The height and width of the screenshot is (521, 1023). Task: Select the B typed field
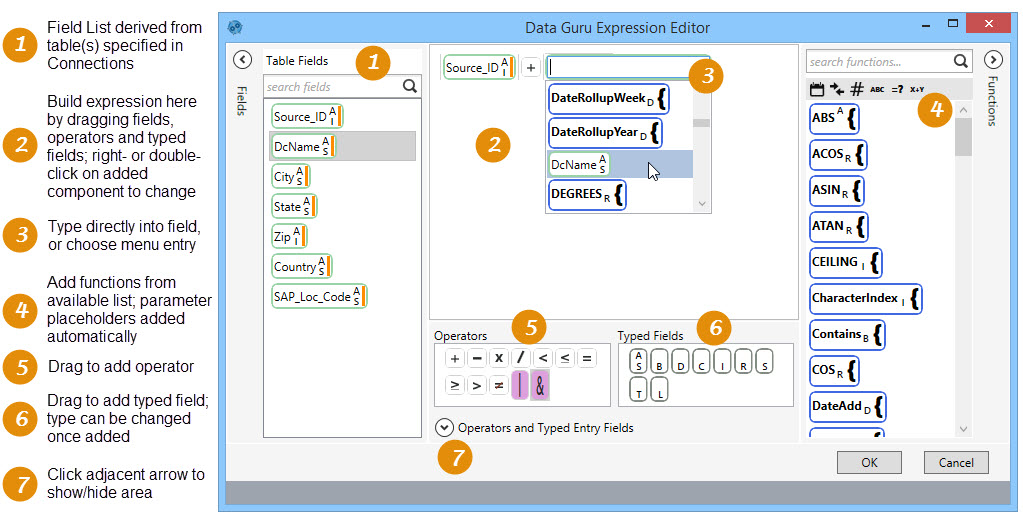pos(660,361)
